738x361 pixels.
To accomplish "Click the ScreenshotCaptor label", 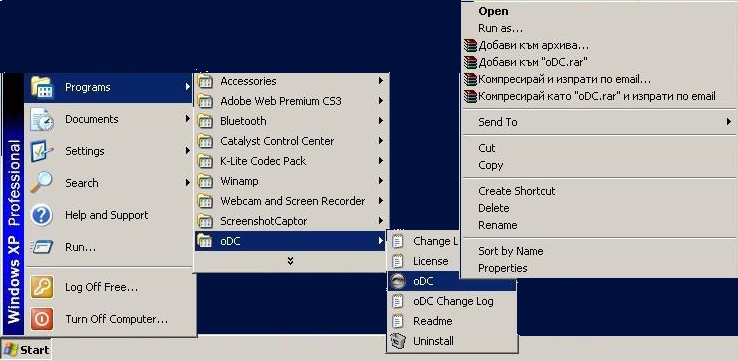I will 264,221.
